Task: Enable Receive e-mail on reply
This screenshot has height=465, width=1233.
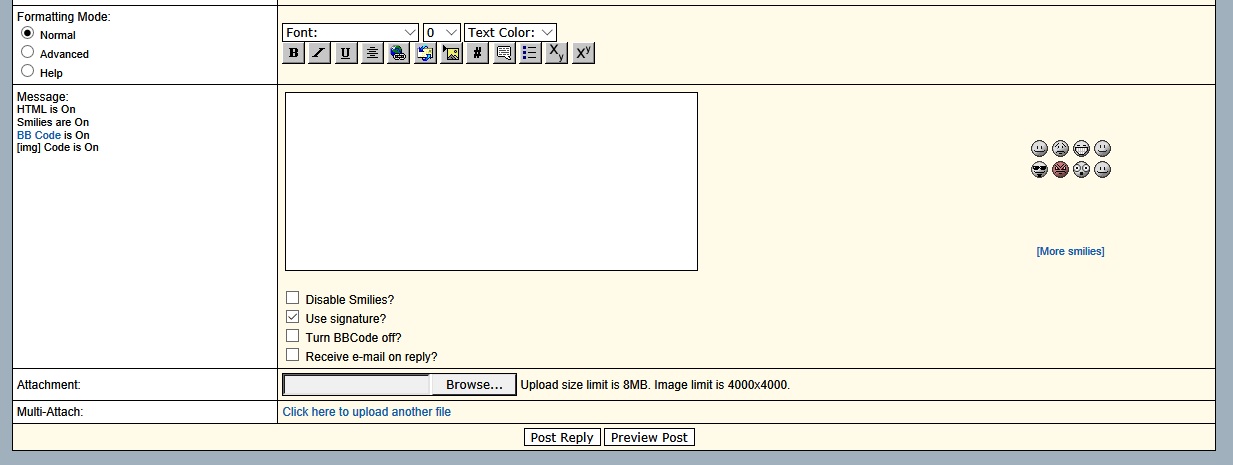Action: click(x=293, y=355)
